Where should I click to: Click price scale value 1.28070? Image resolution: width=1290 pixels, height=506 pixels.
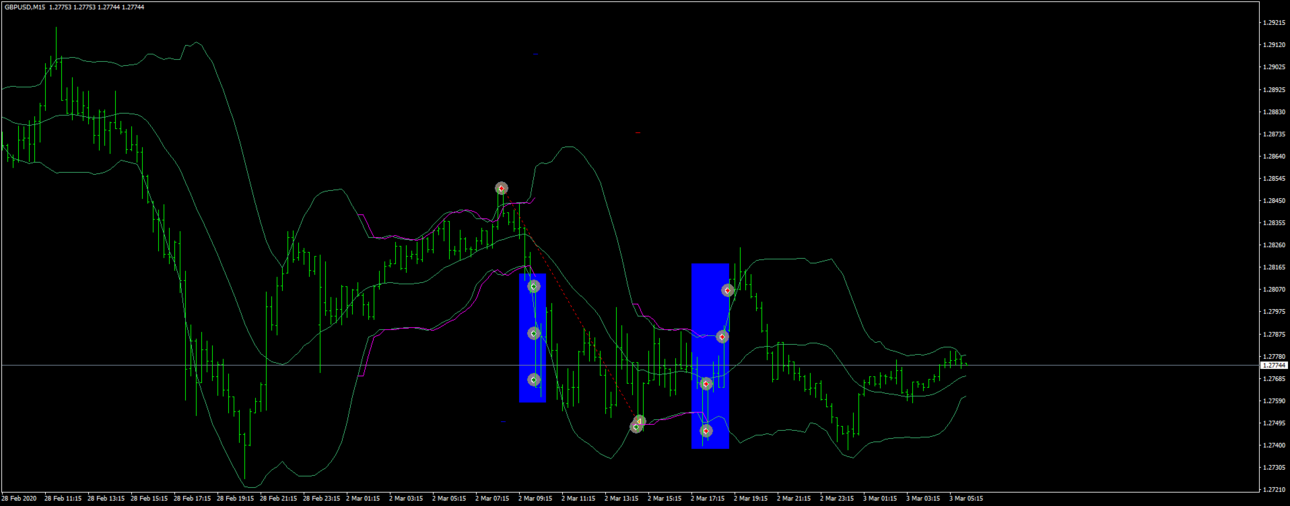[1274, 290]
